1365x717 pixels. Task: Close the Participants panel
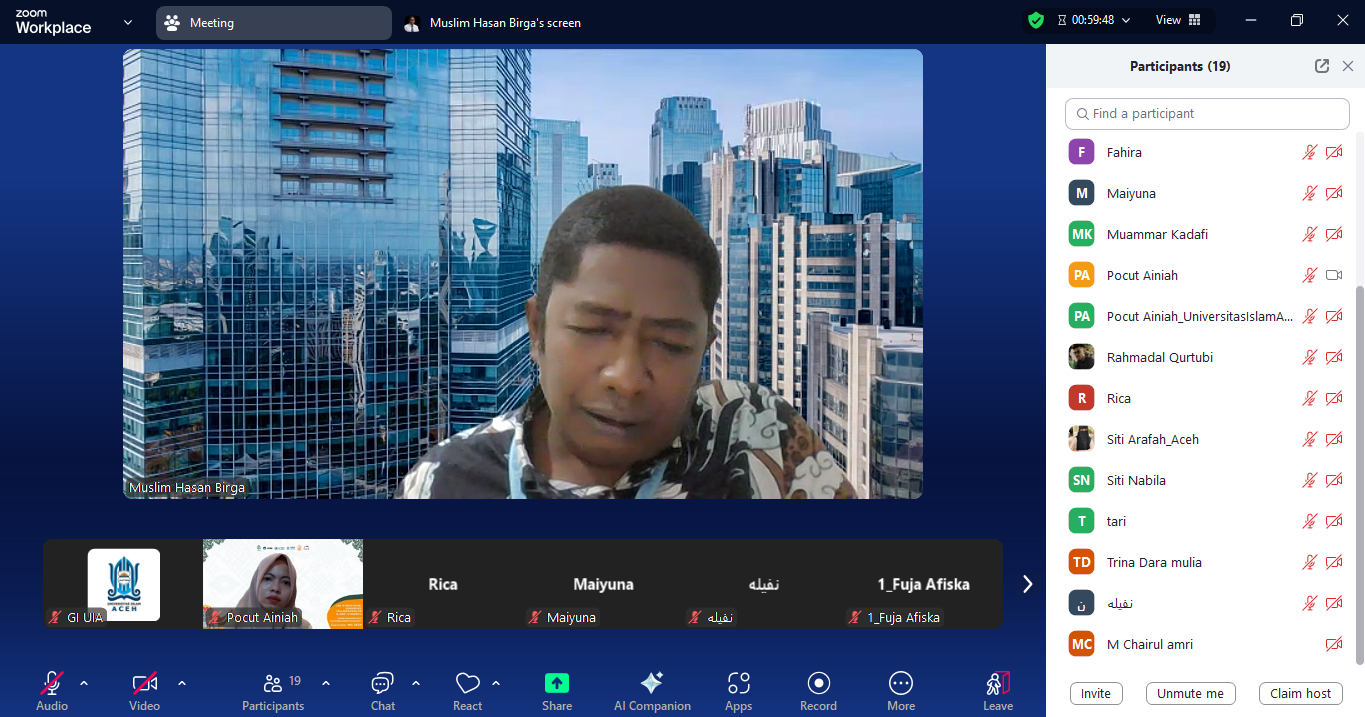[x=1348, y=66]
